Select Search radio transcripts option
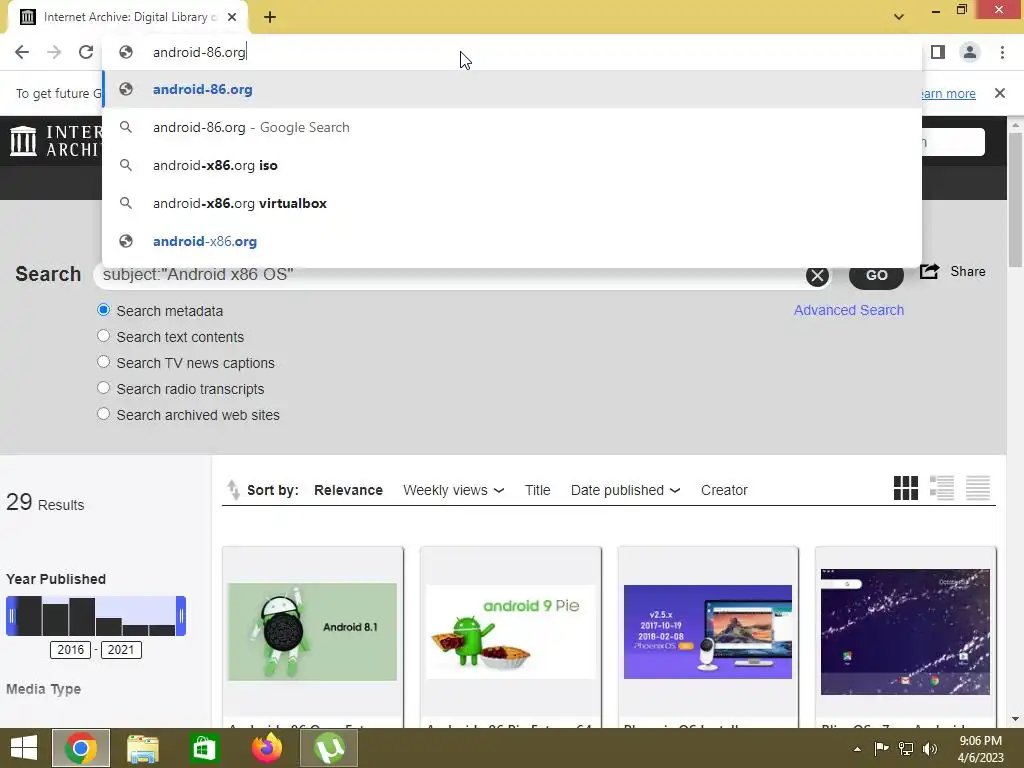Screen dimensions: 1024x768 [x=103, y=388]
